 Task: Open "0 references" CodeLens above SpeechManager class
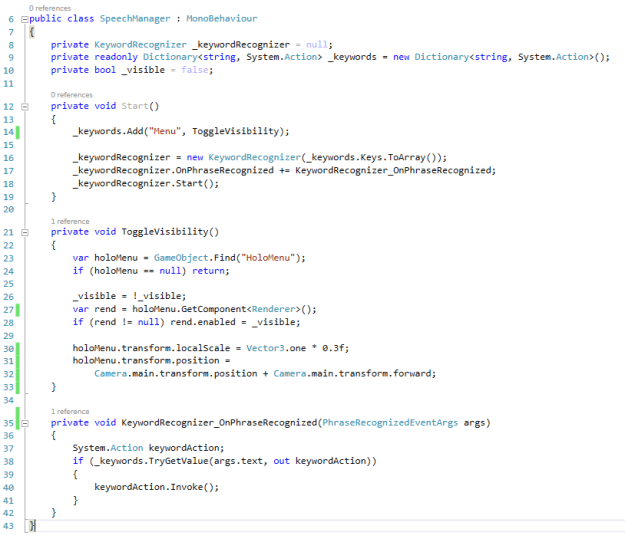[x=49, y=8]
